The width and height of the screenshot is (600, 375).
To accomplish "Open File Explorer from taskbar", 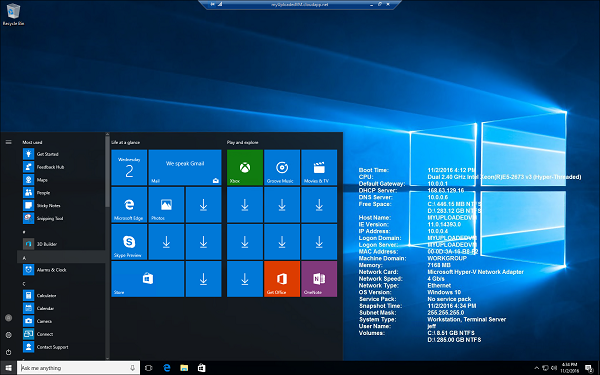I will point(184,368).
